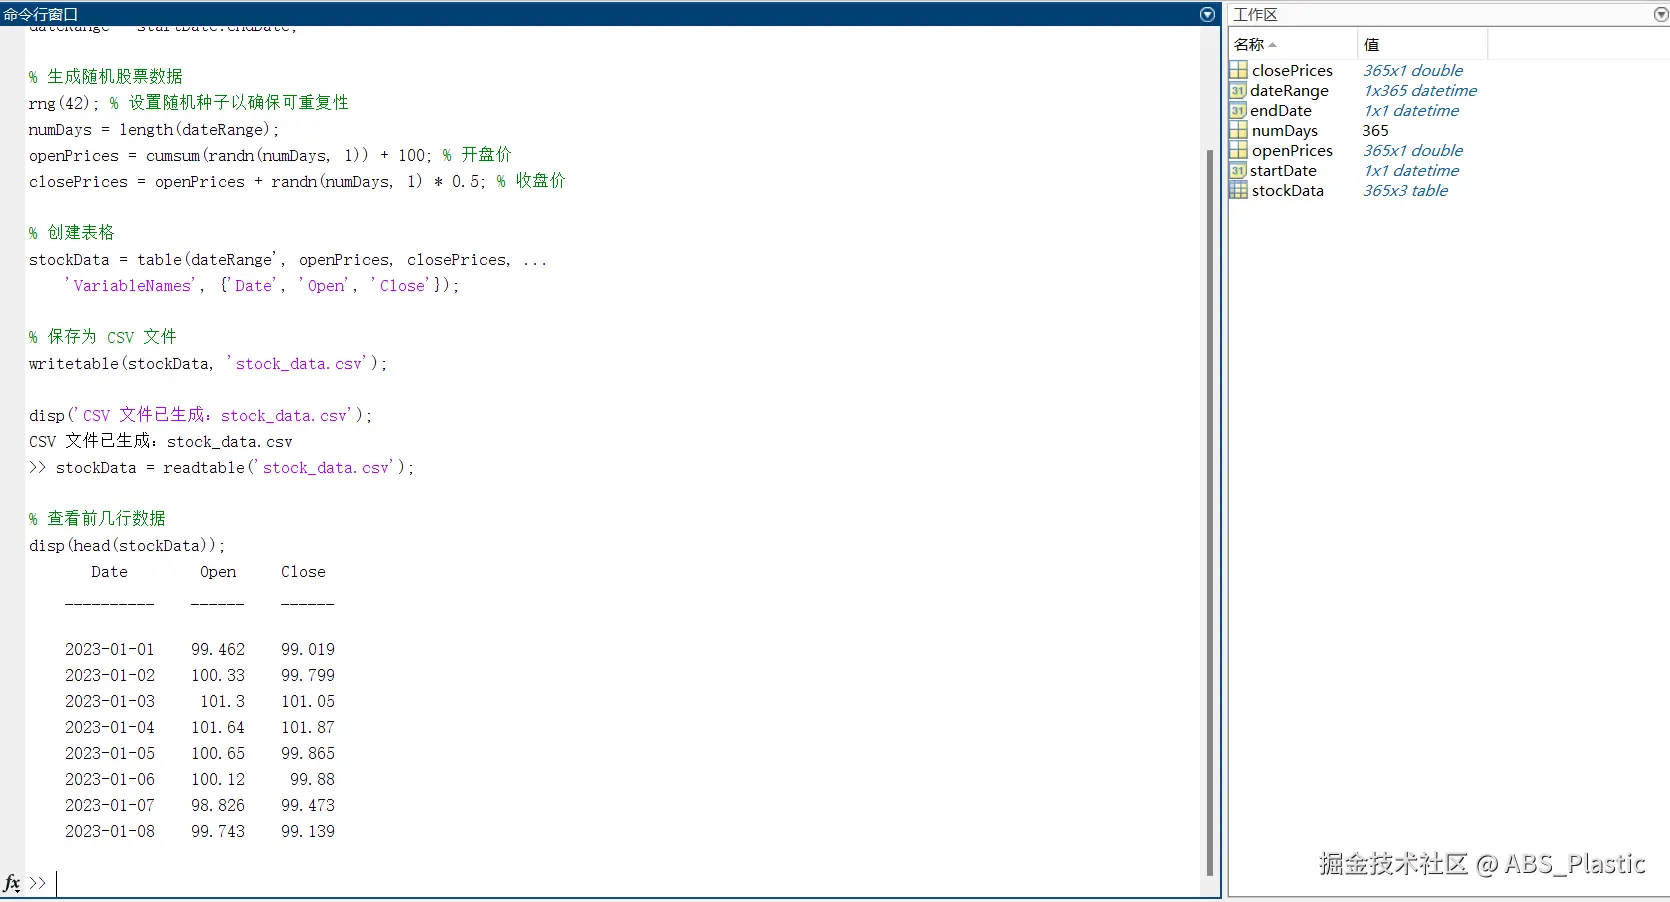The height and width of the screenshot is (902, 1670).
Task: Click the 2023-01-01 date cell
Action: [110, 649]
